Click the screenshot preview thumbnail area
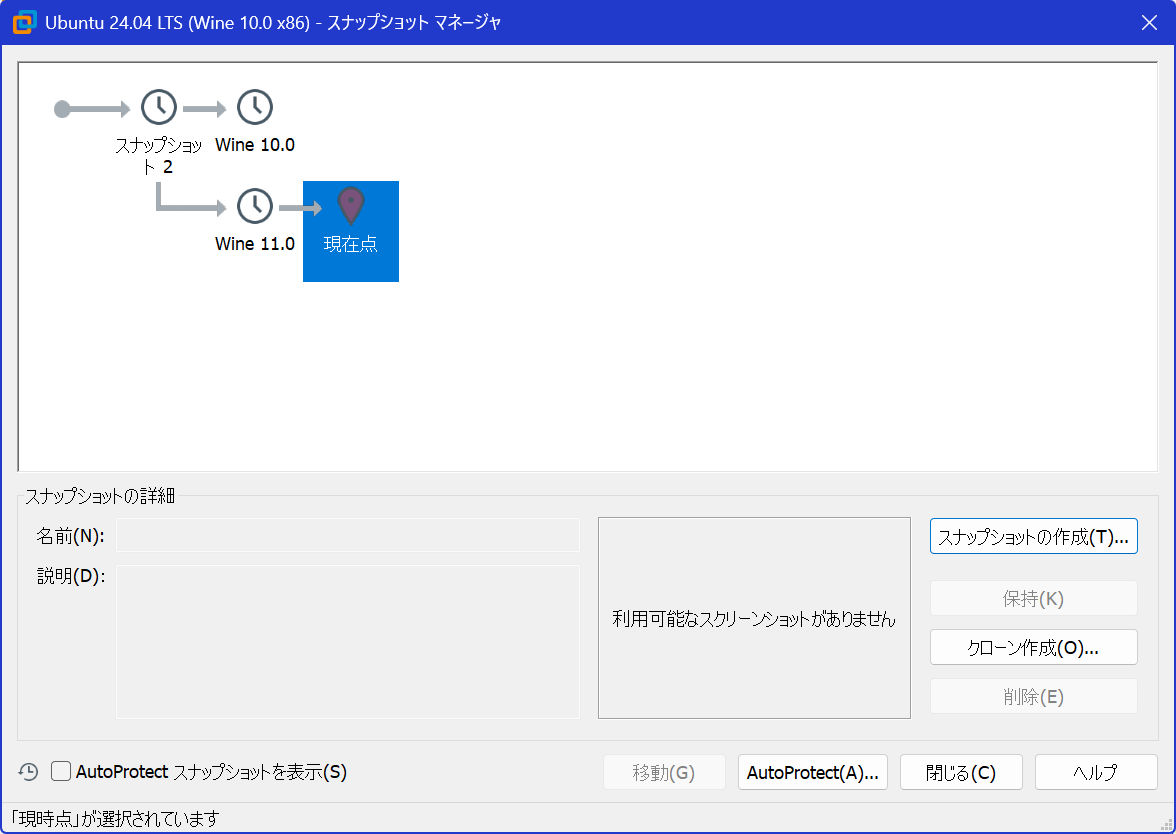Viewport: 1176px width, 834px height. pos(754,618)
